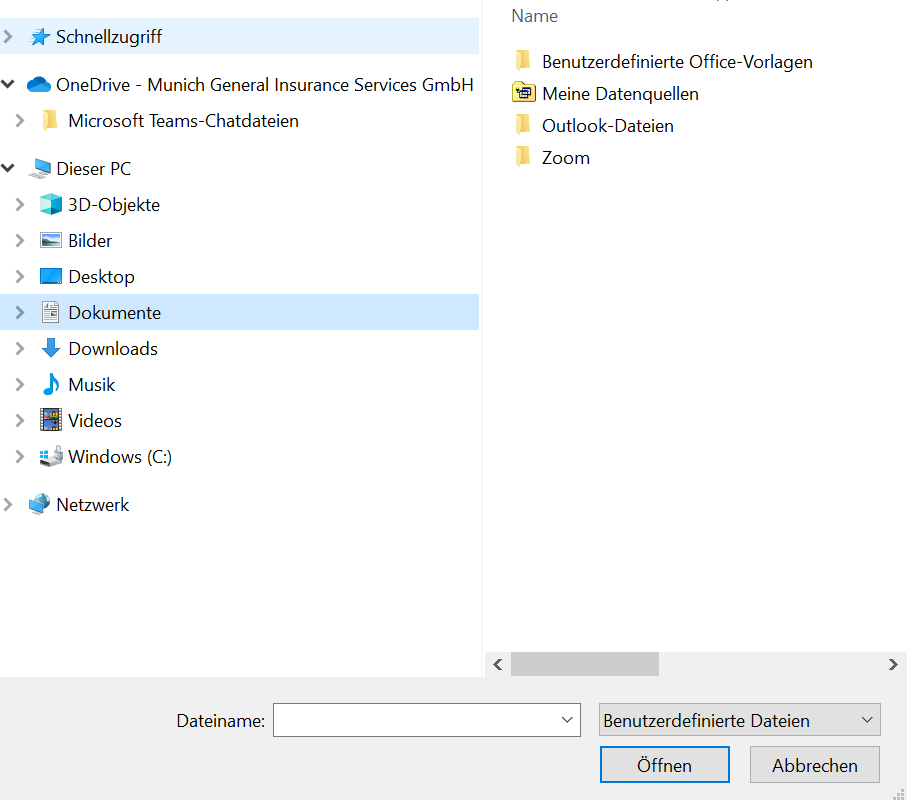Expand the Desktop node

[x=20, y=277]
